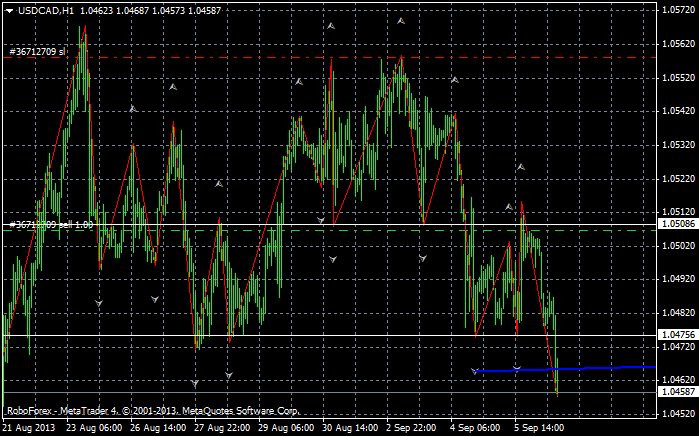Select the #36712709 sell 1.00 order label
Screen dimensions: 699x436
[x=51, y=225]
